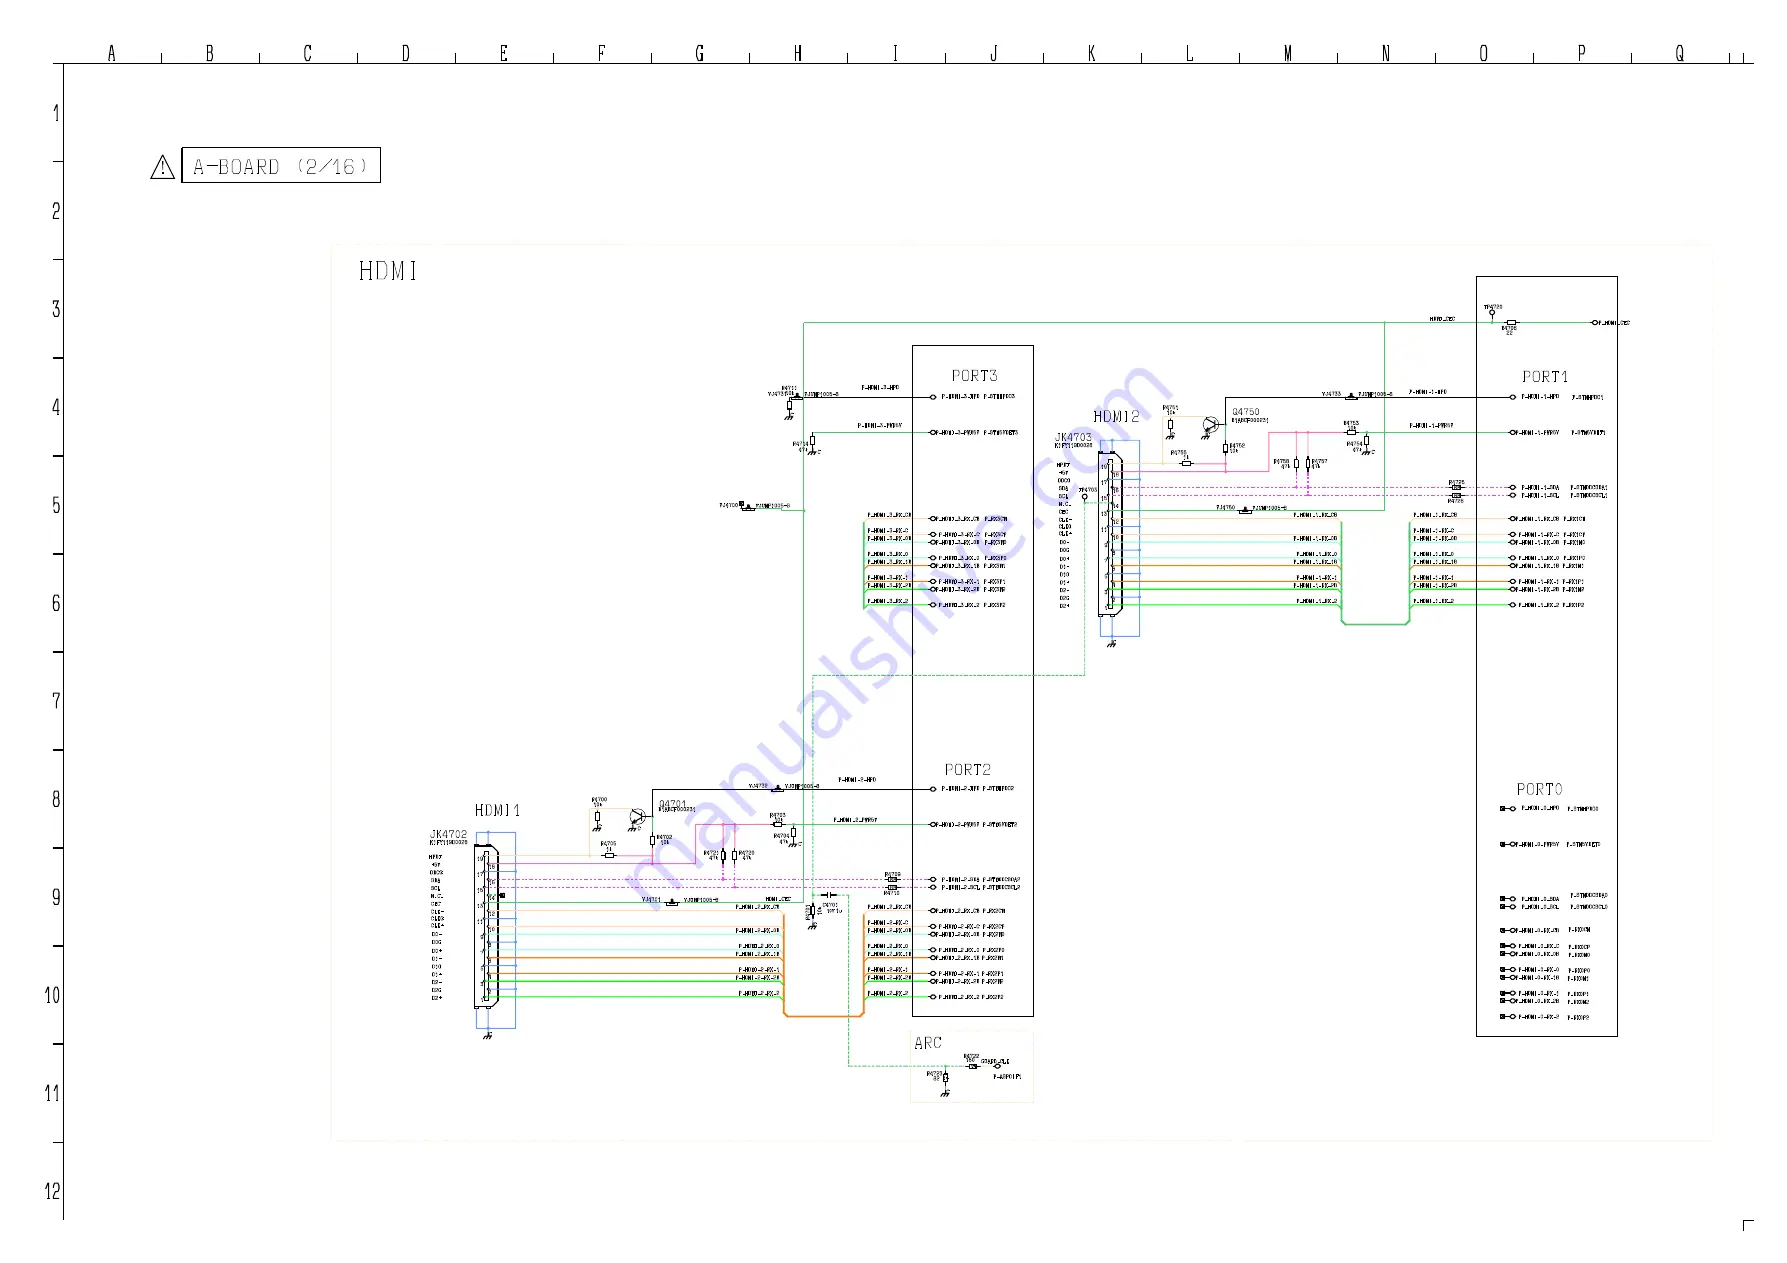
Task: Click the TP4703 test point circle
Action: tap(1085, 497)
